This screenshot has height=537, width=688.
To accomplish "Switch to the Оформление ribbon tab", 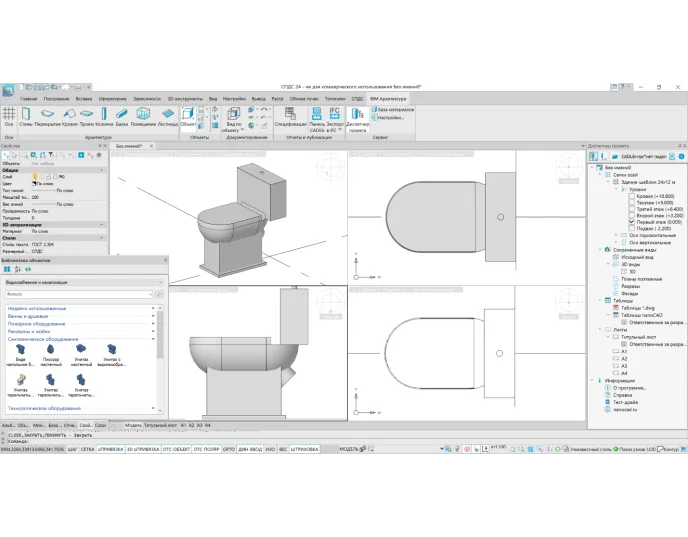I will (113, 99).
